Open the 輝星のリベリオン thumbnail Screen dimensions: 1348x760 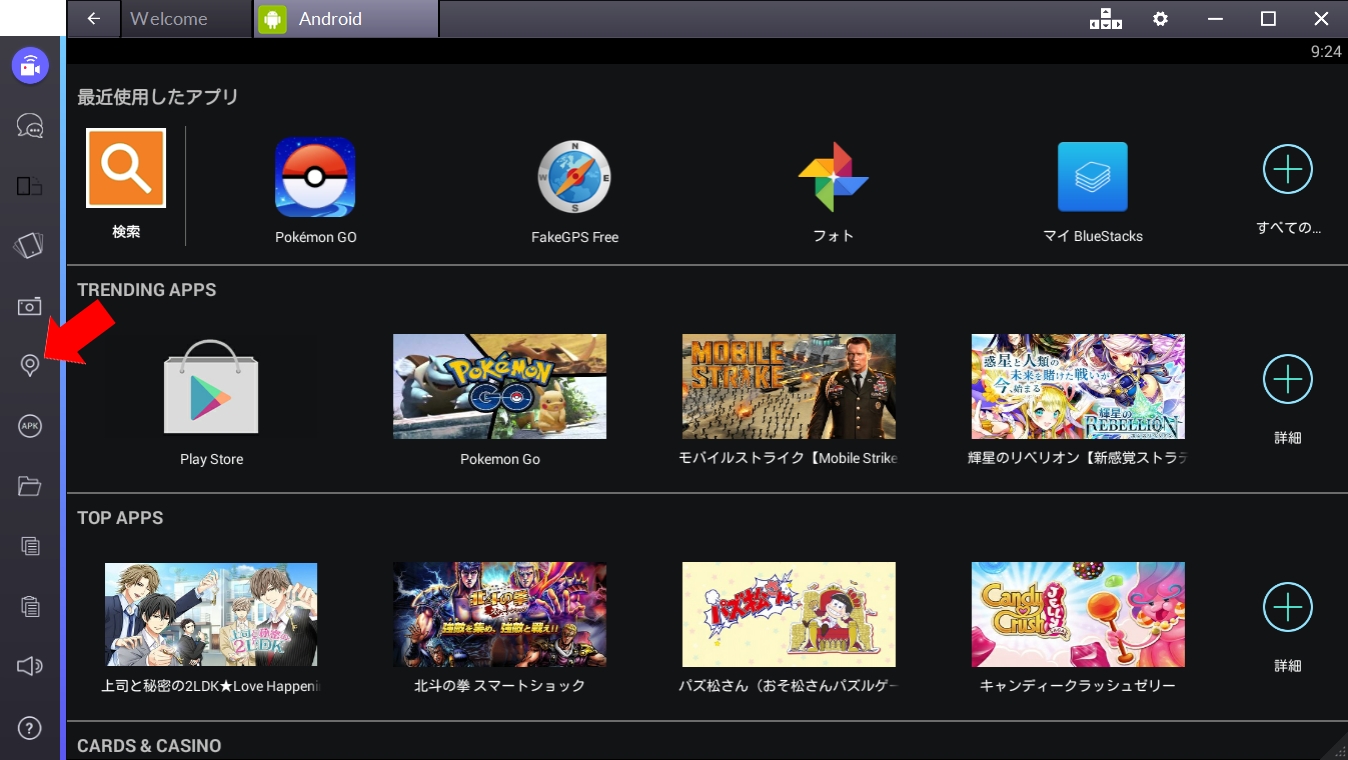coord(1078,386)
